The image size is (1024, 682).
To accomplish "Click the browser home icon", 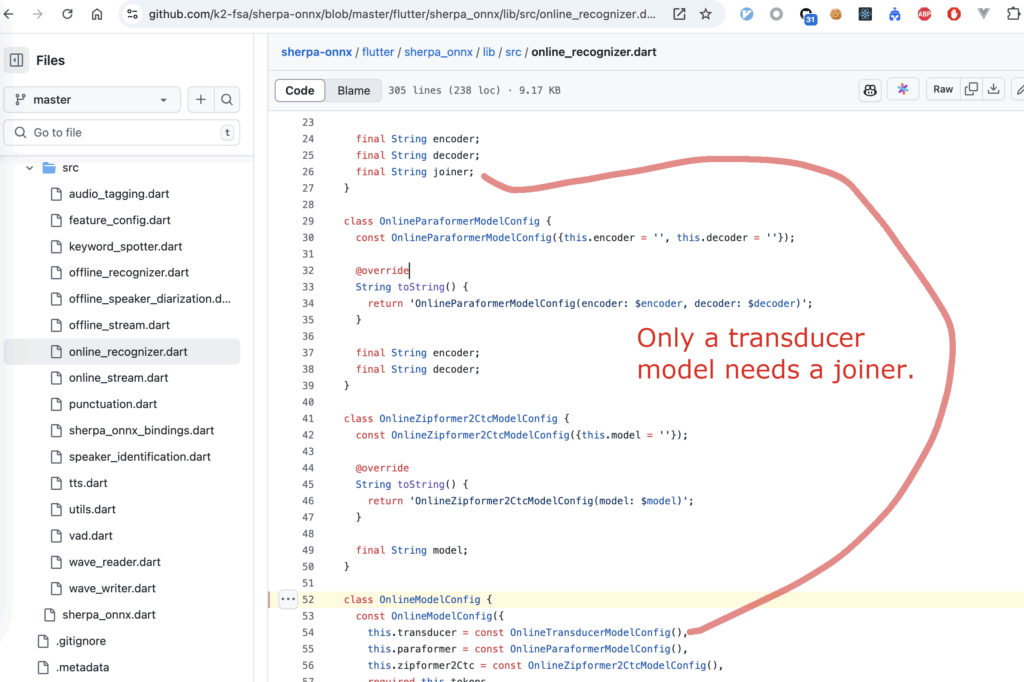I will coord(97,14).
